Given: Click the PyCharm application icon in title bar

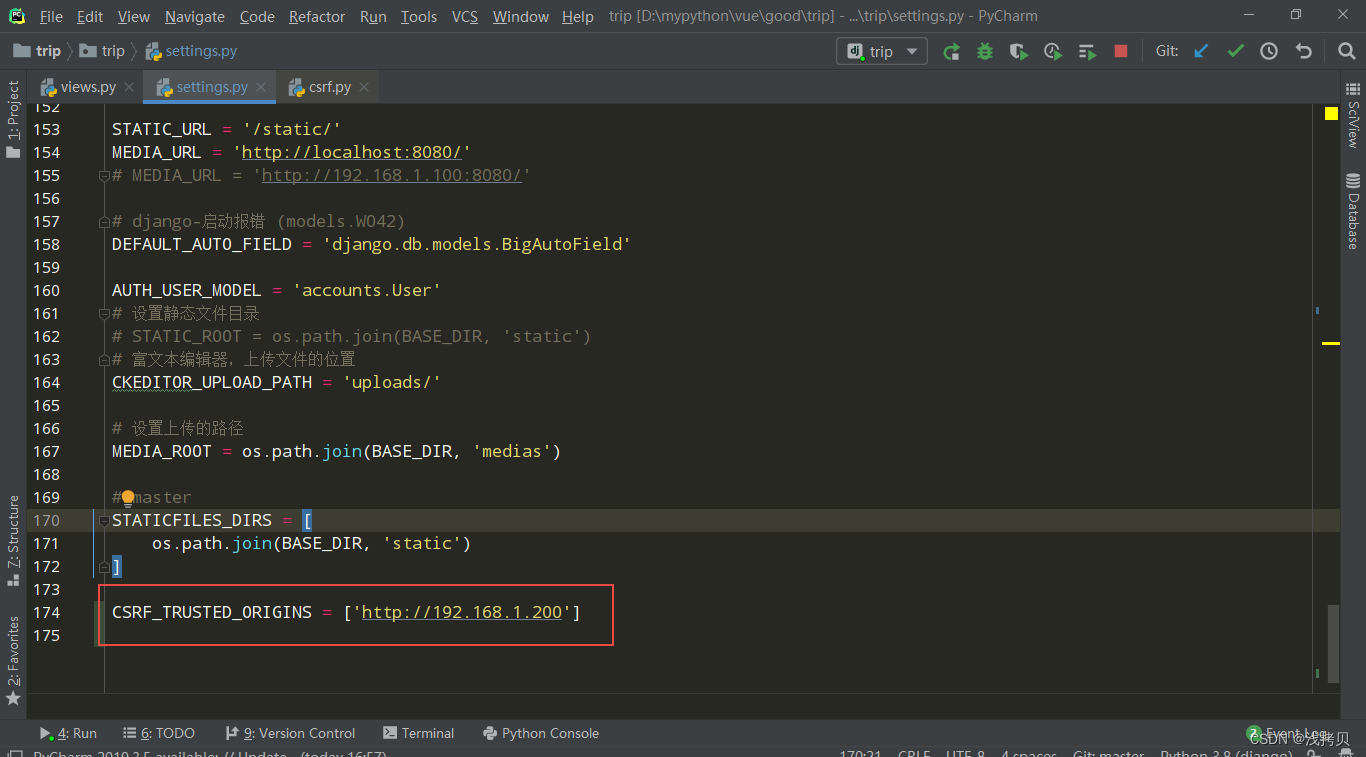Looking at the screenshot, I should pos(17,16).
